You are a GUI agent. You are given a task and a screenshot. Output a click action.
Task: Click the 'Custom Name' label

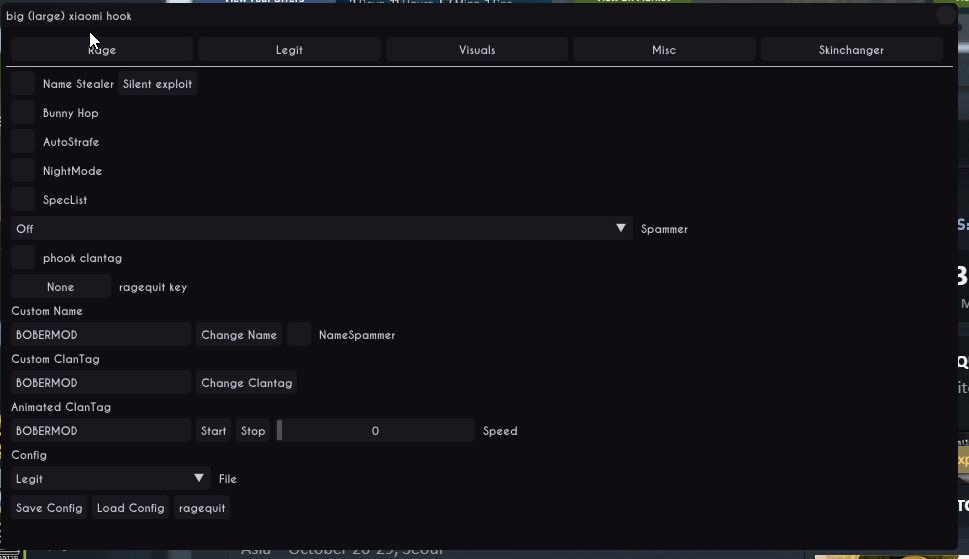coord(47,311)
